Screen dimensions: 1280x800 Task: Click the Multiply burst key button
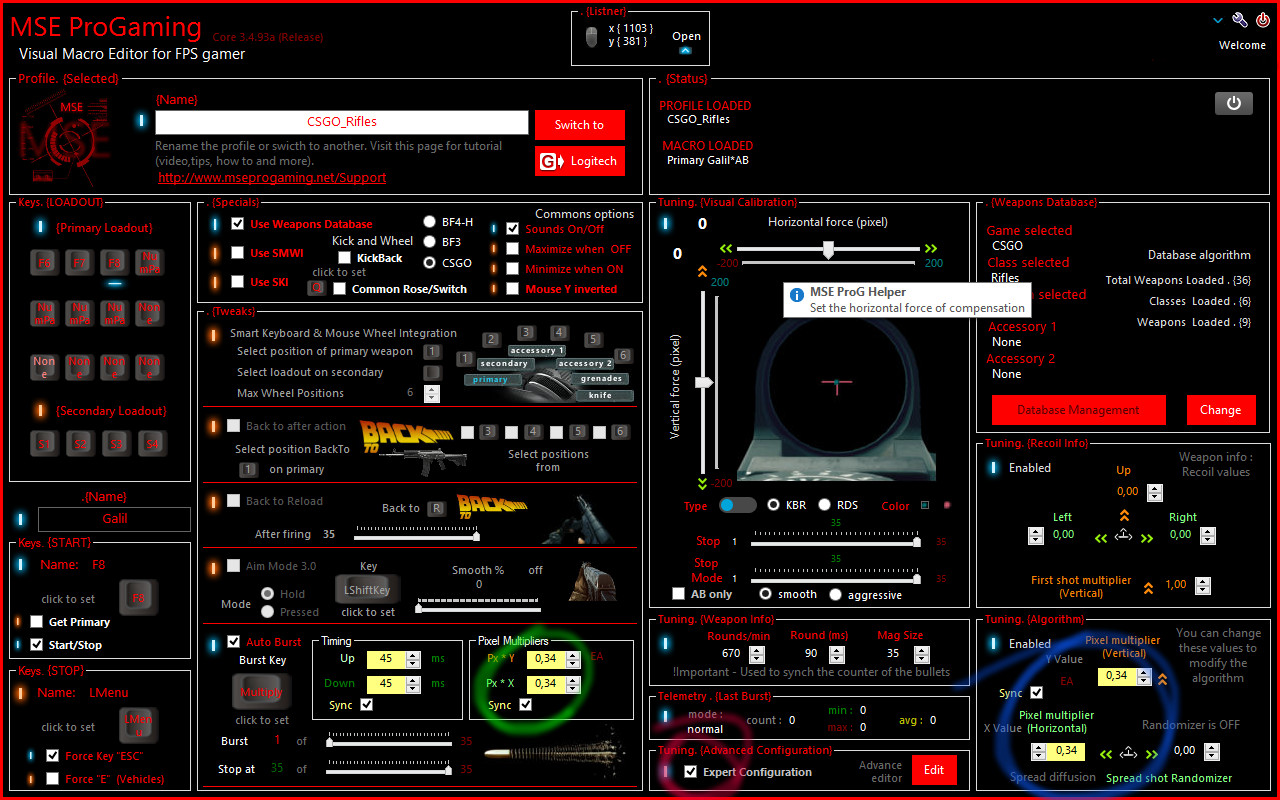click(x=262, y=692)
